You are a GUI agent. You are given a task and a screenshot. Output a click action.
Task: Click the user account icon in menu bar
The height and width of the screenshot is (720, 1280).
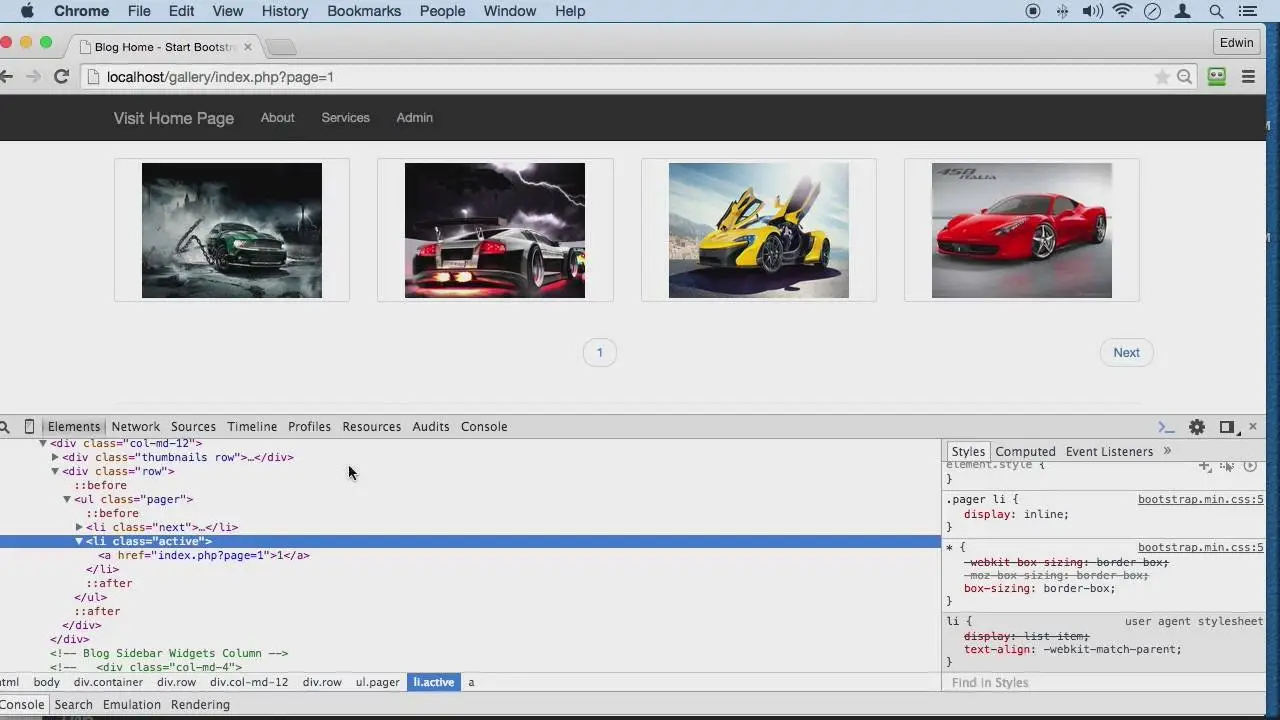(1184, 11)
